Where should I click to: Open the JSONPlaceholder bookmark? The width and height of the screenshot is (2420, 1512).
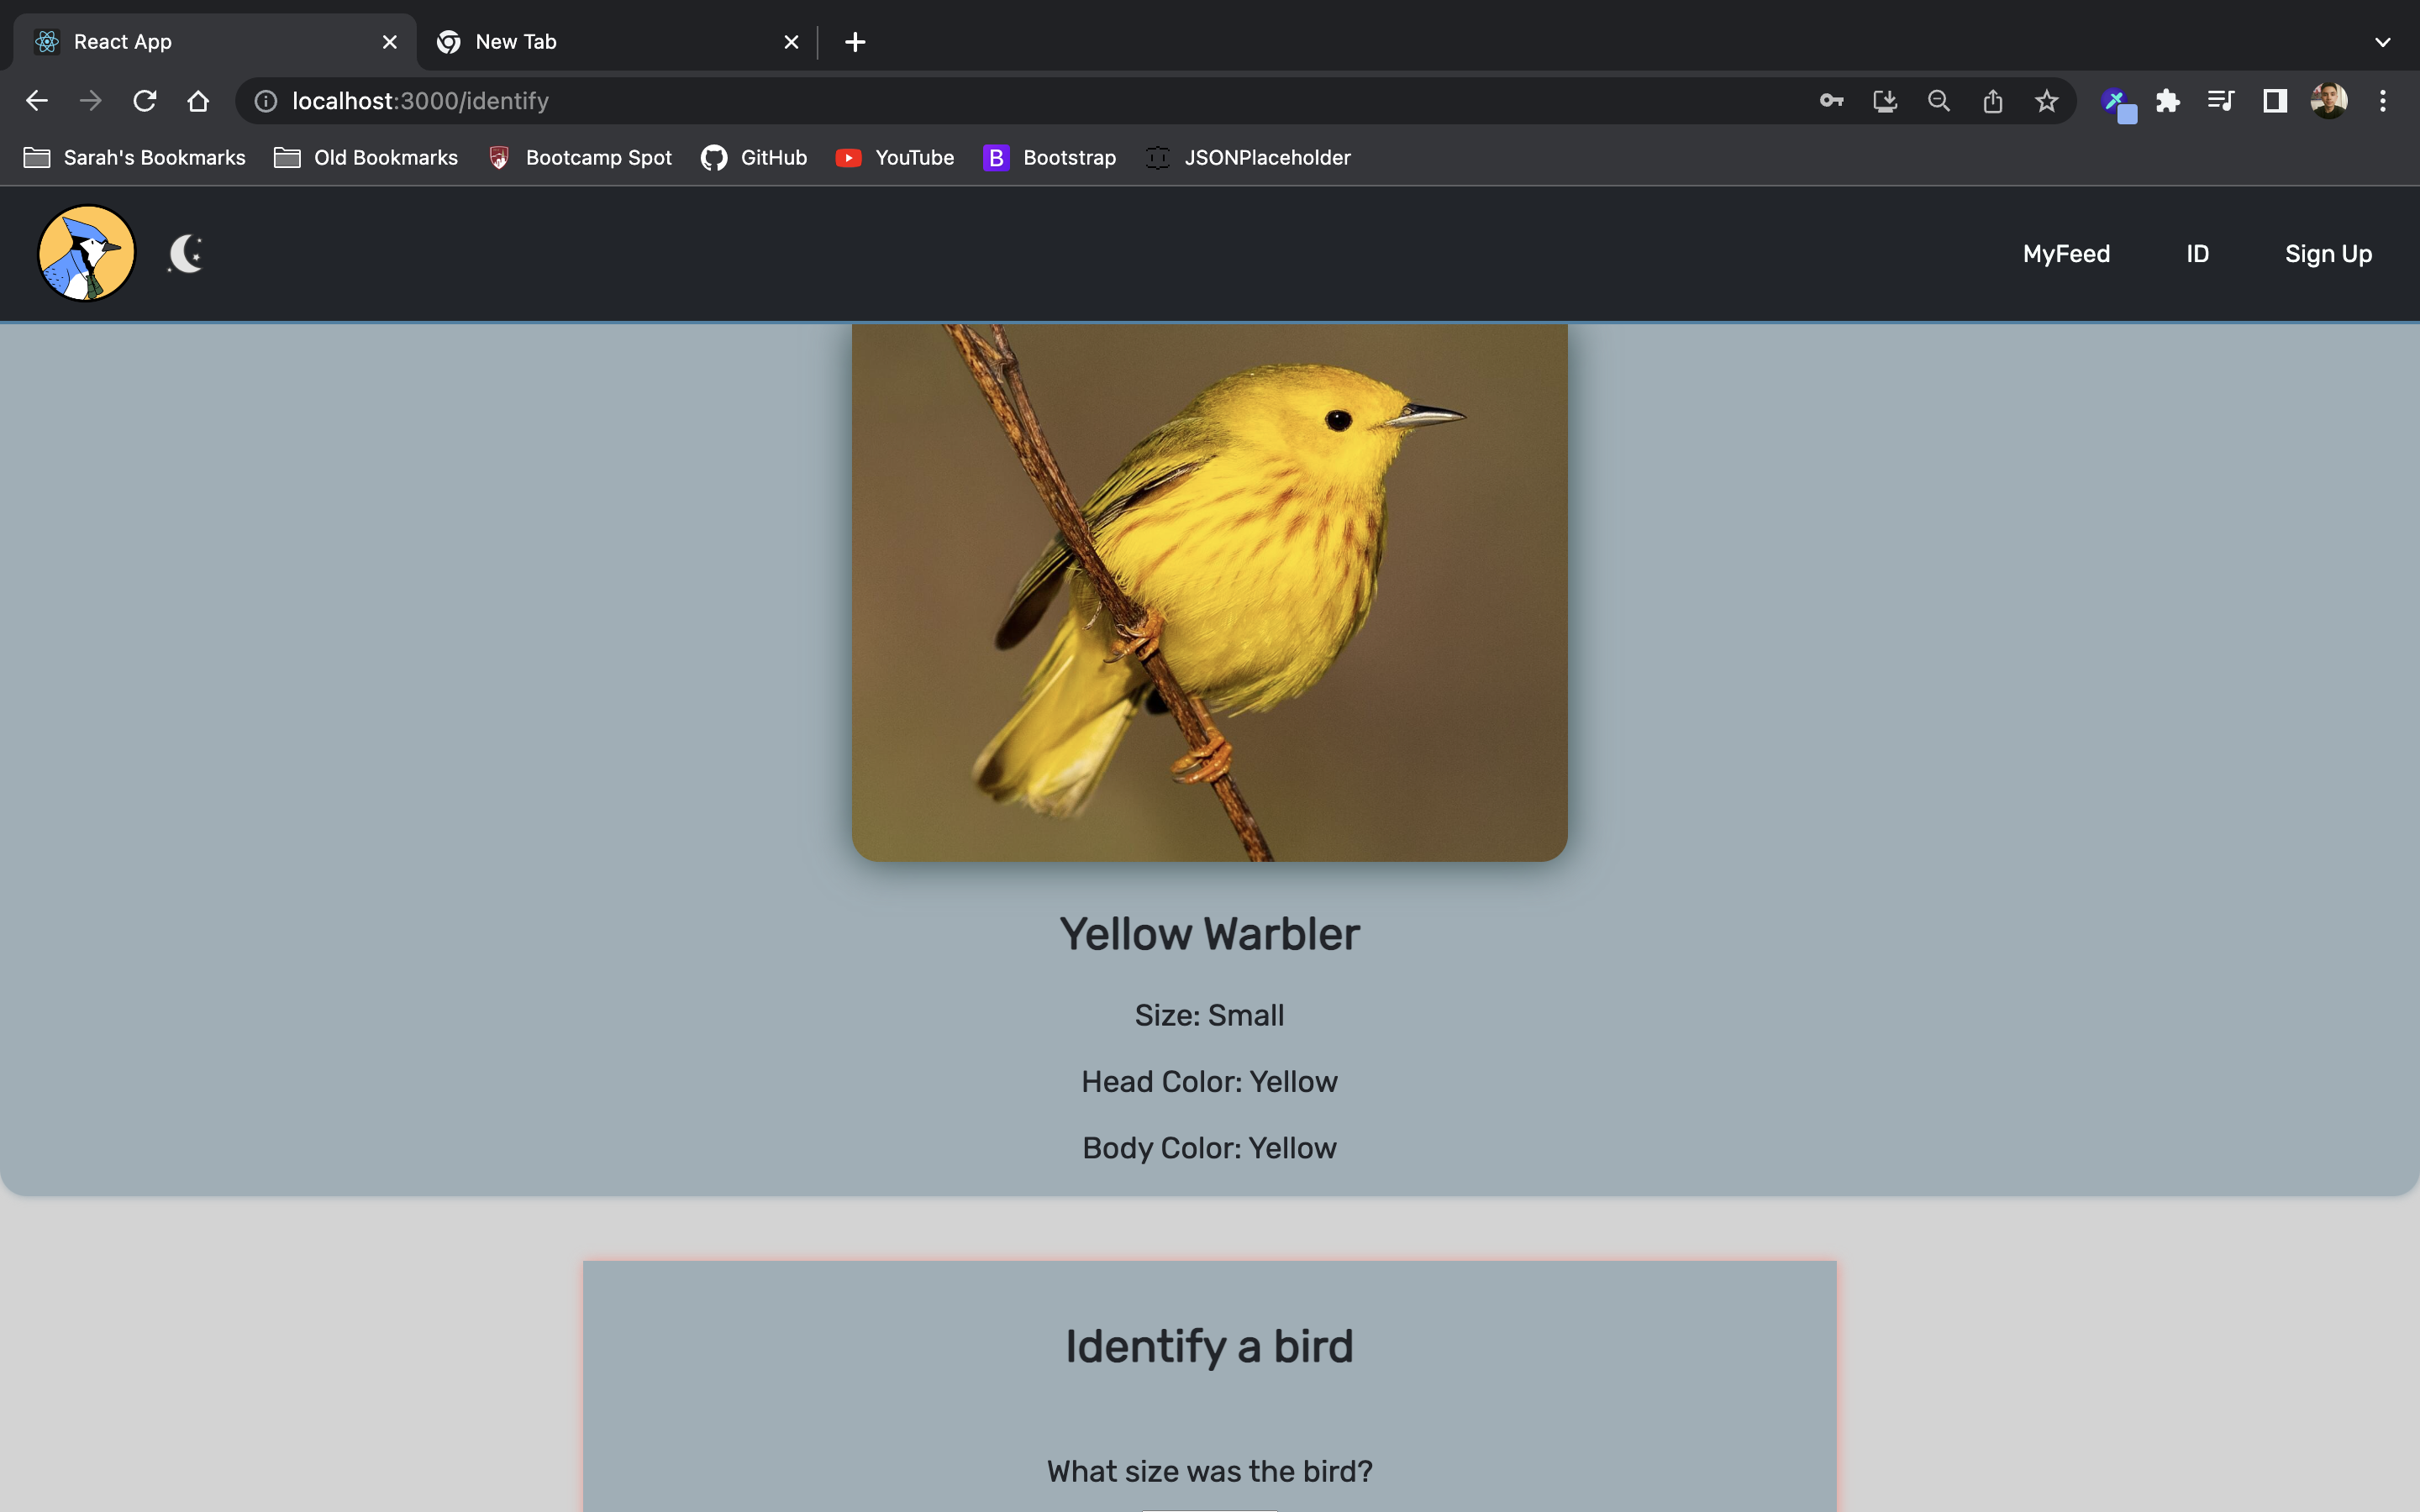pyautogui.click(x=1246, y=157)
